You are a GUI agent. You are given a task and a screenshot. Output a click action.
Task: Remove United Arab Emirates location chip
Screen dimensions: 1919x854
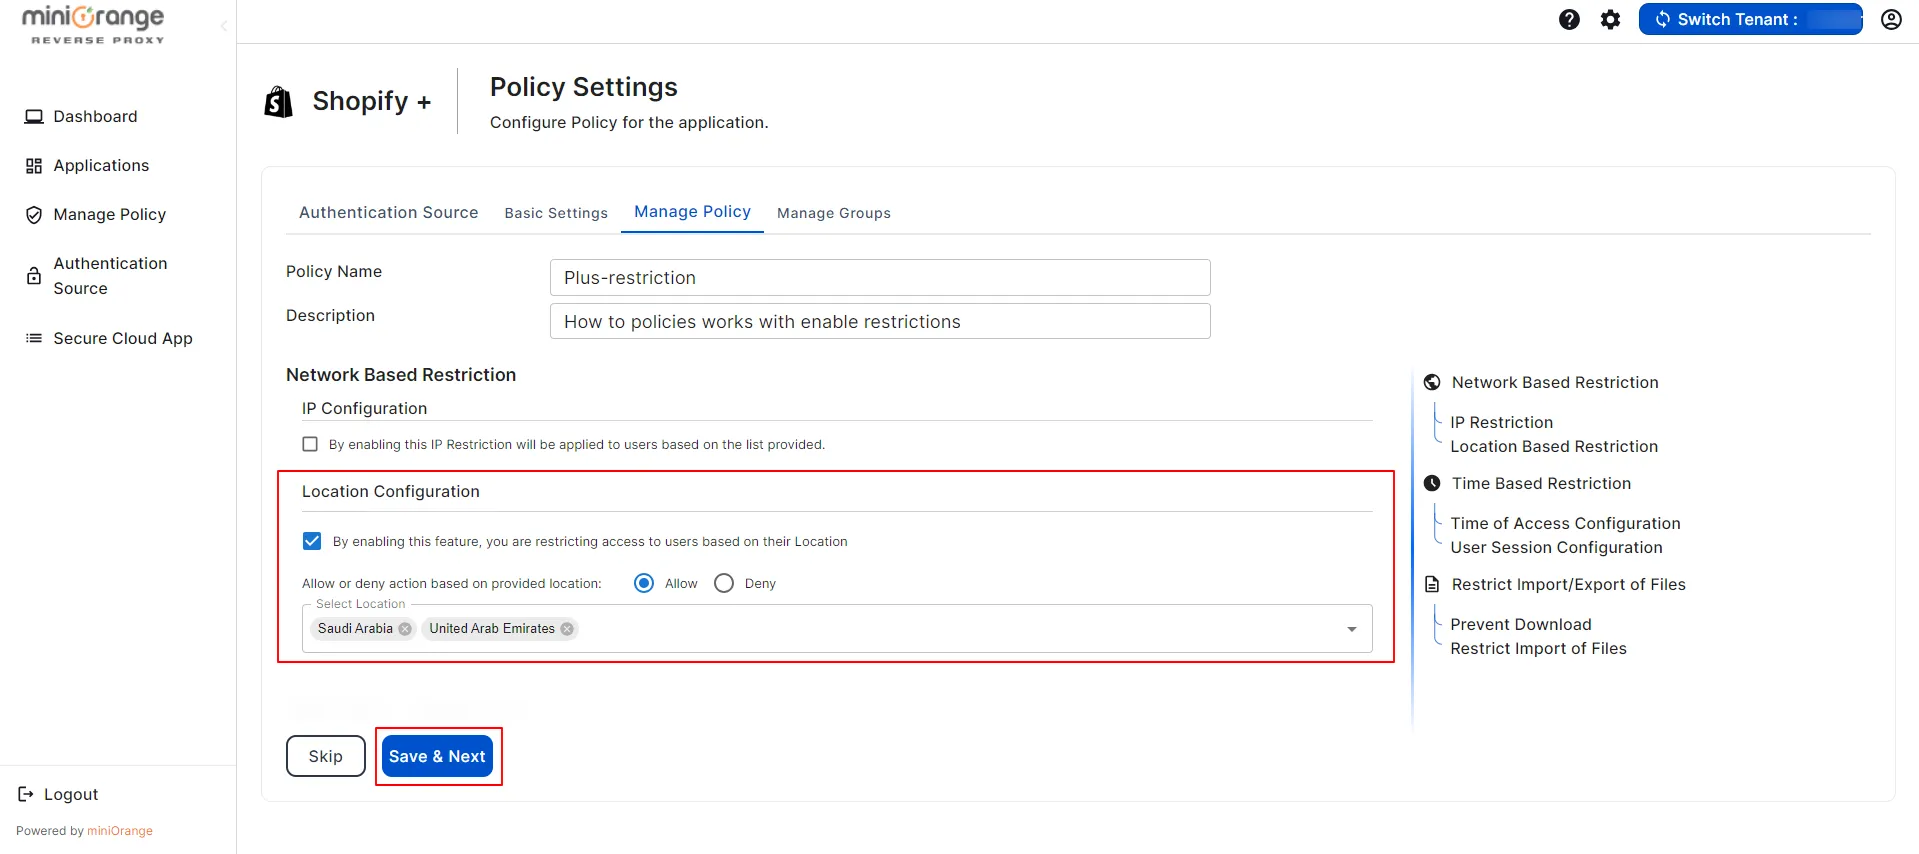(x=567, y=629)
